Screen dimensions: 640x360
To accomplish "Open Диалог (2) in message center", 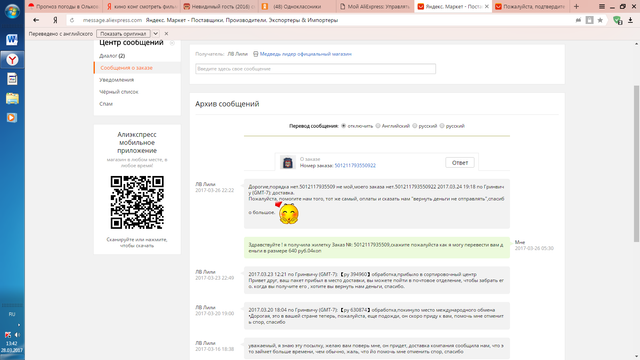I will coord(112,56).
